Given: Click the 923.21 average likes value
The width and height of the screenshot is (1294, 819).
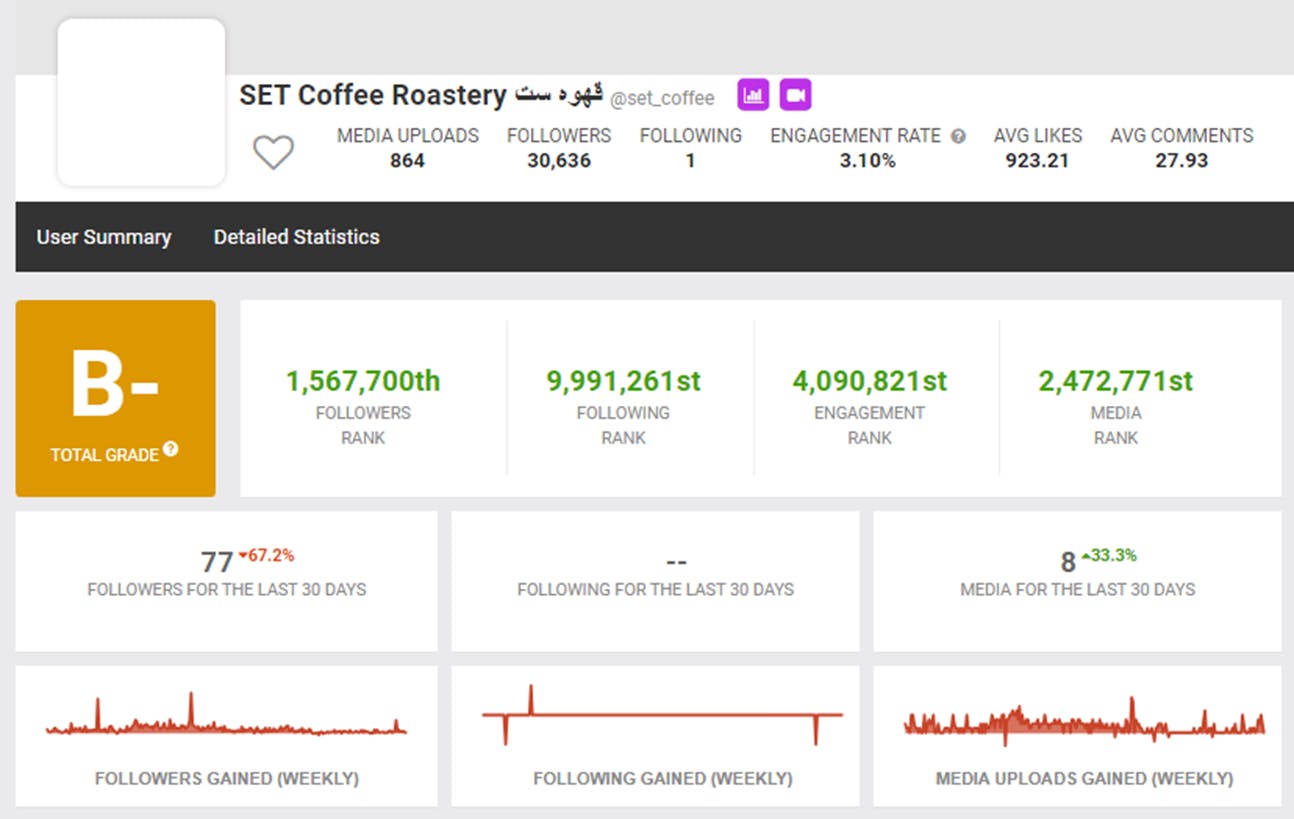Looking at the screenshot, I should click(1037, 161).
